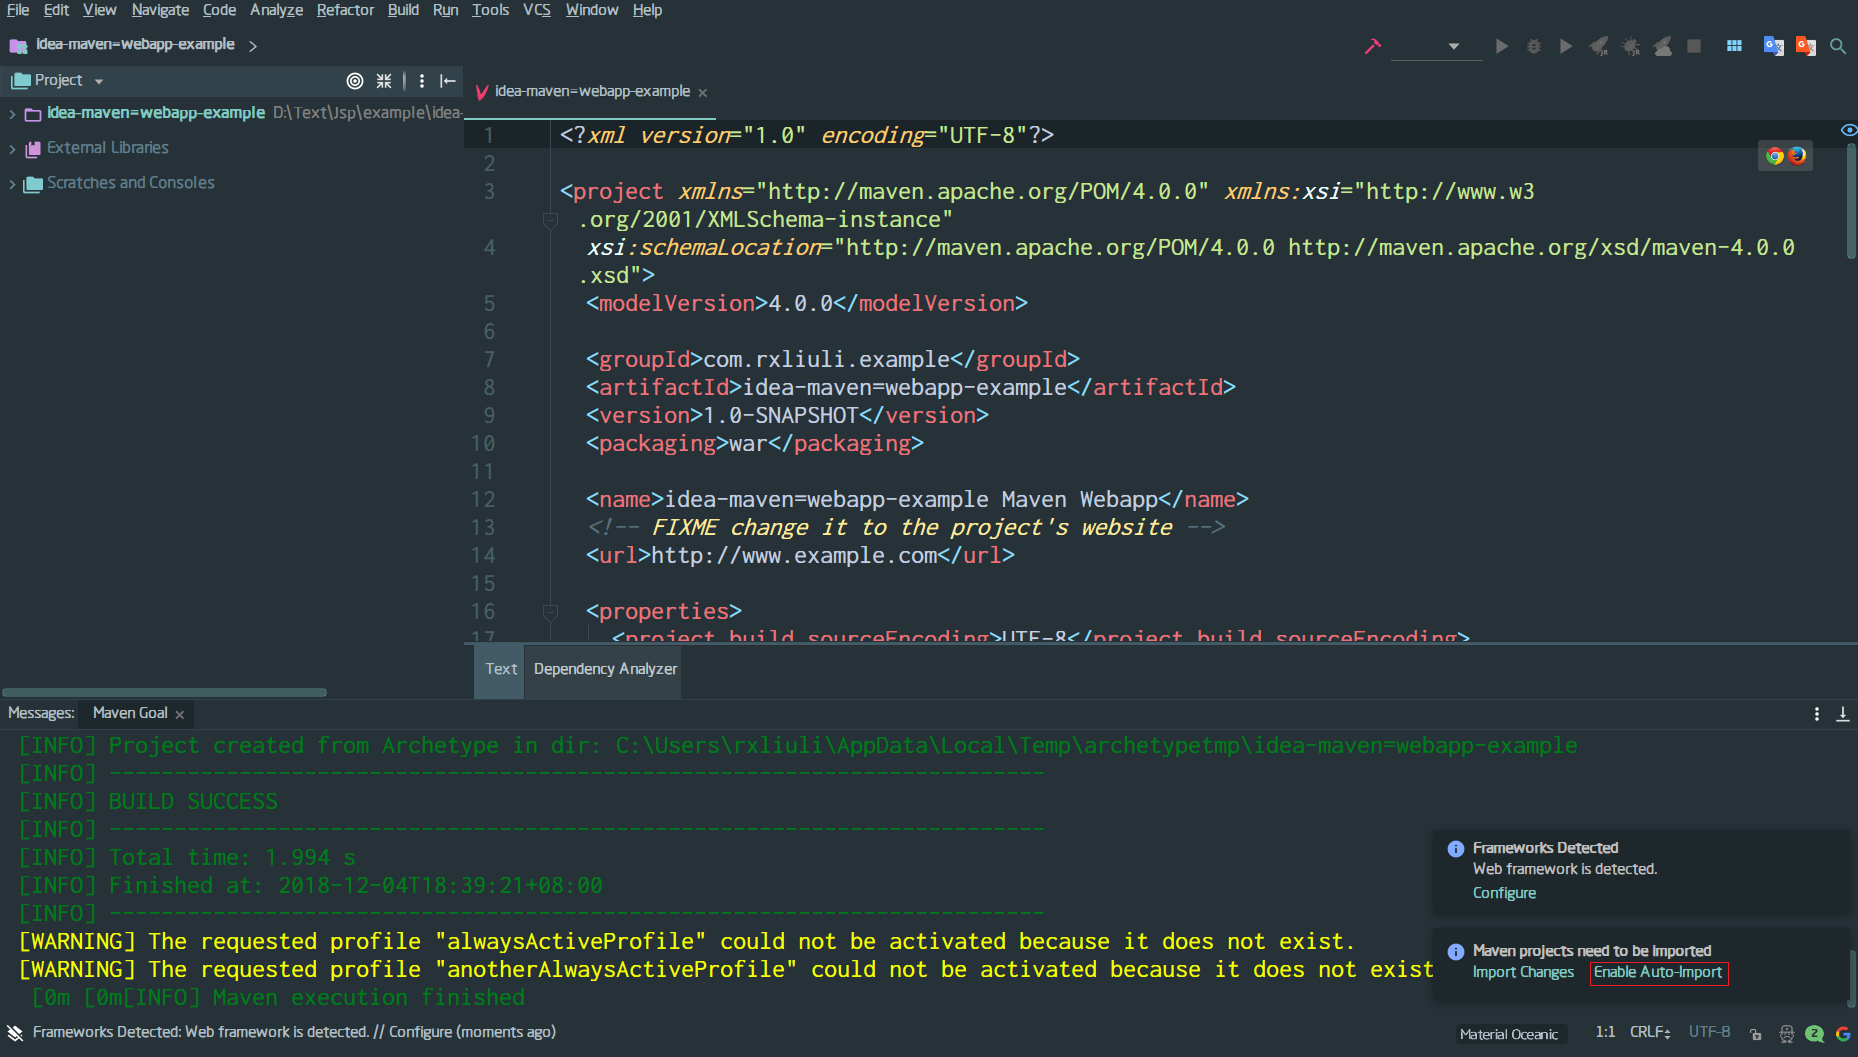This screenshot has width=1858, height=1057.
Task: Click the orange Google Translate icon
Action: [x=1806, y=46]
